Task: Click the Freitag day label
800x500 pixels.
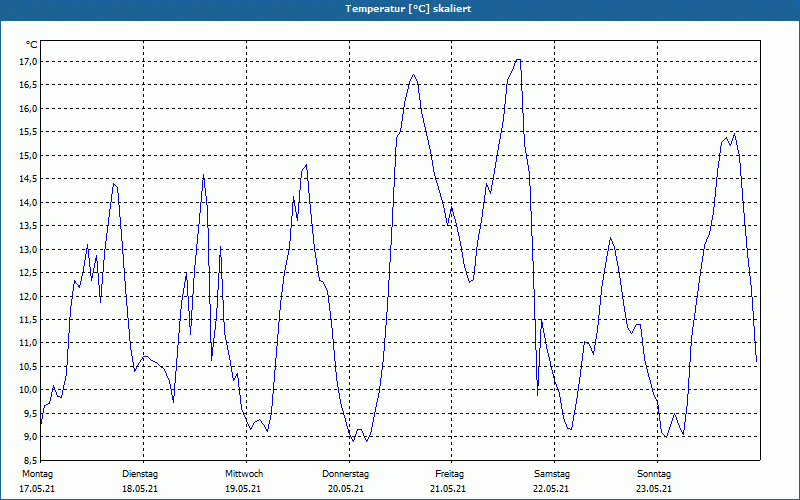Action: click(449, 474)
